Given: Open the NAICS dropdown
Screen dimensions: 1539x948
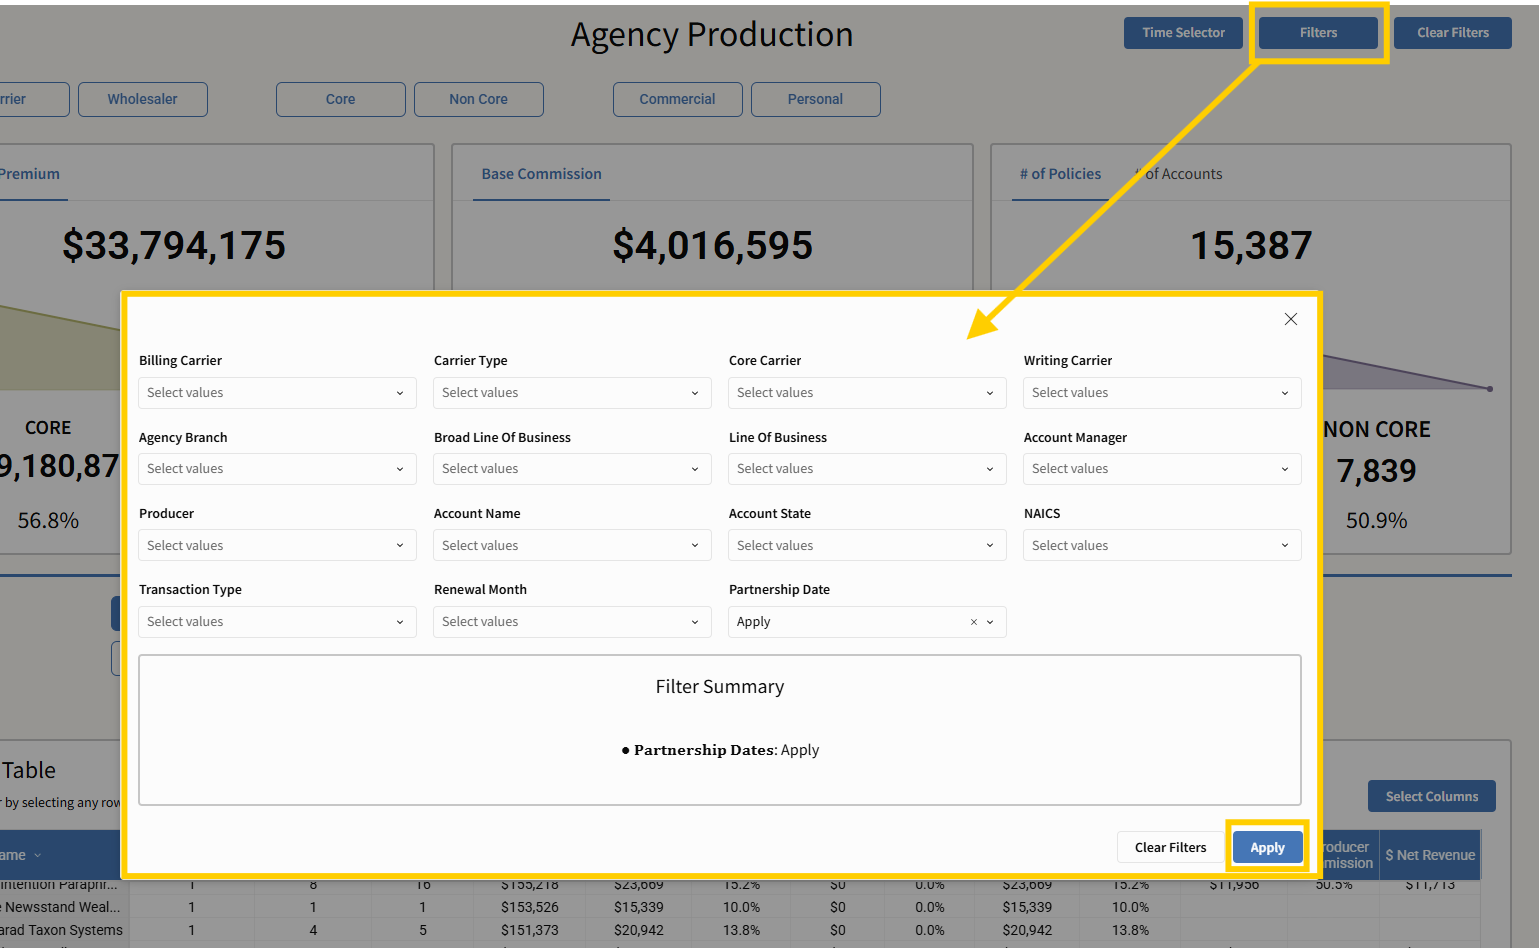Looking at the screenshot, I should 1162,546.
